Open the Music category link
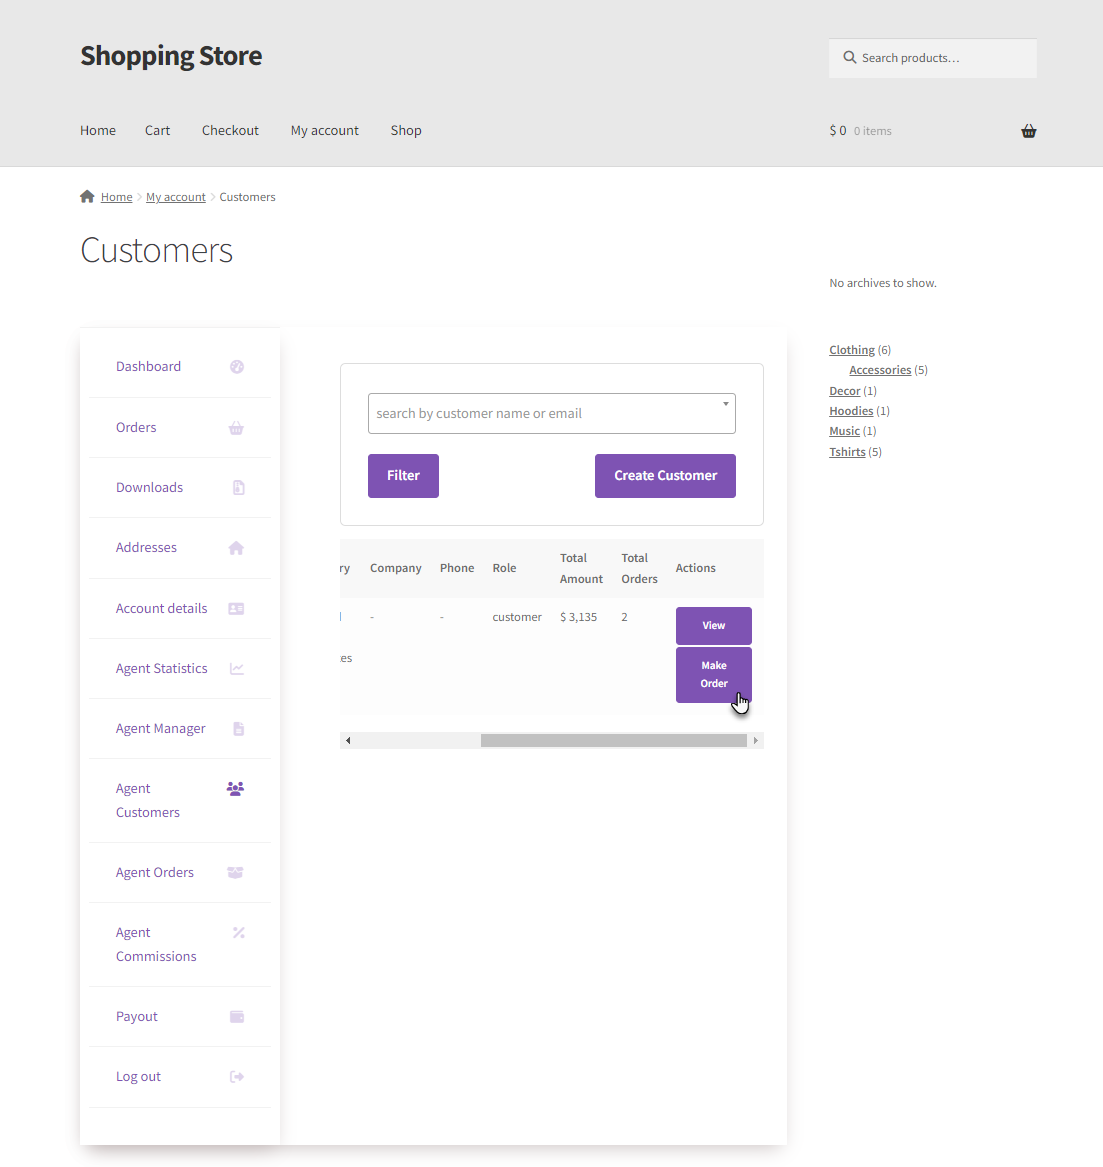This screenshot has width=1103, height=1167. tap(845, 431)
